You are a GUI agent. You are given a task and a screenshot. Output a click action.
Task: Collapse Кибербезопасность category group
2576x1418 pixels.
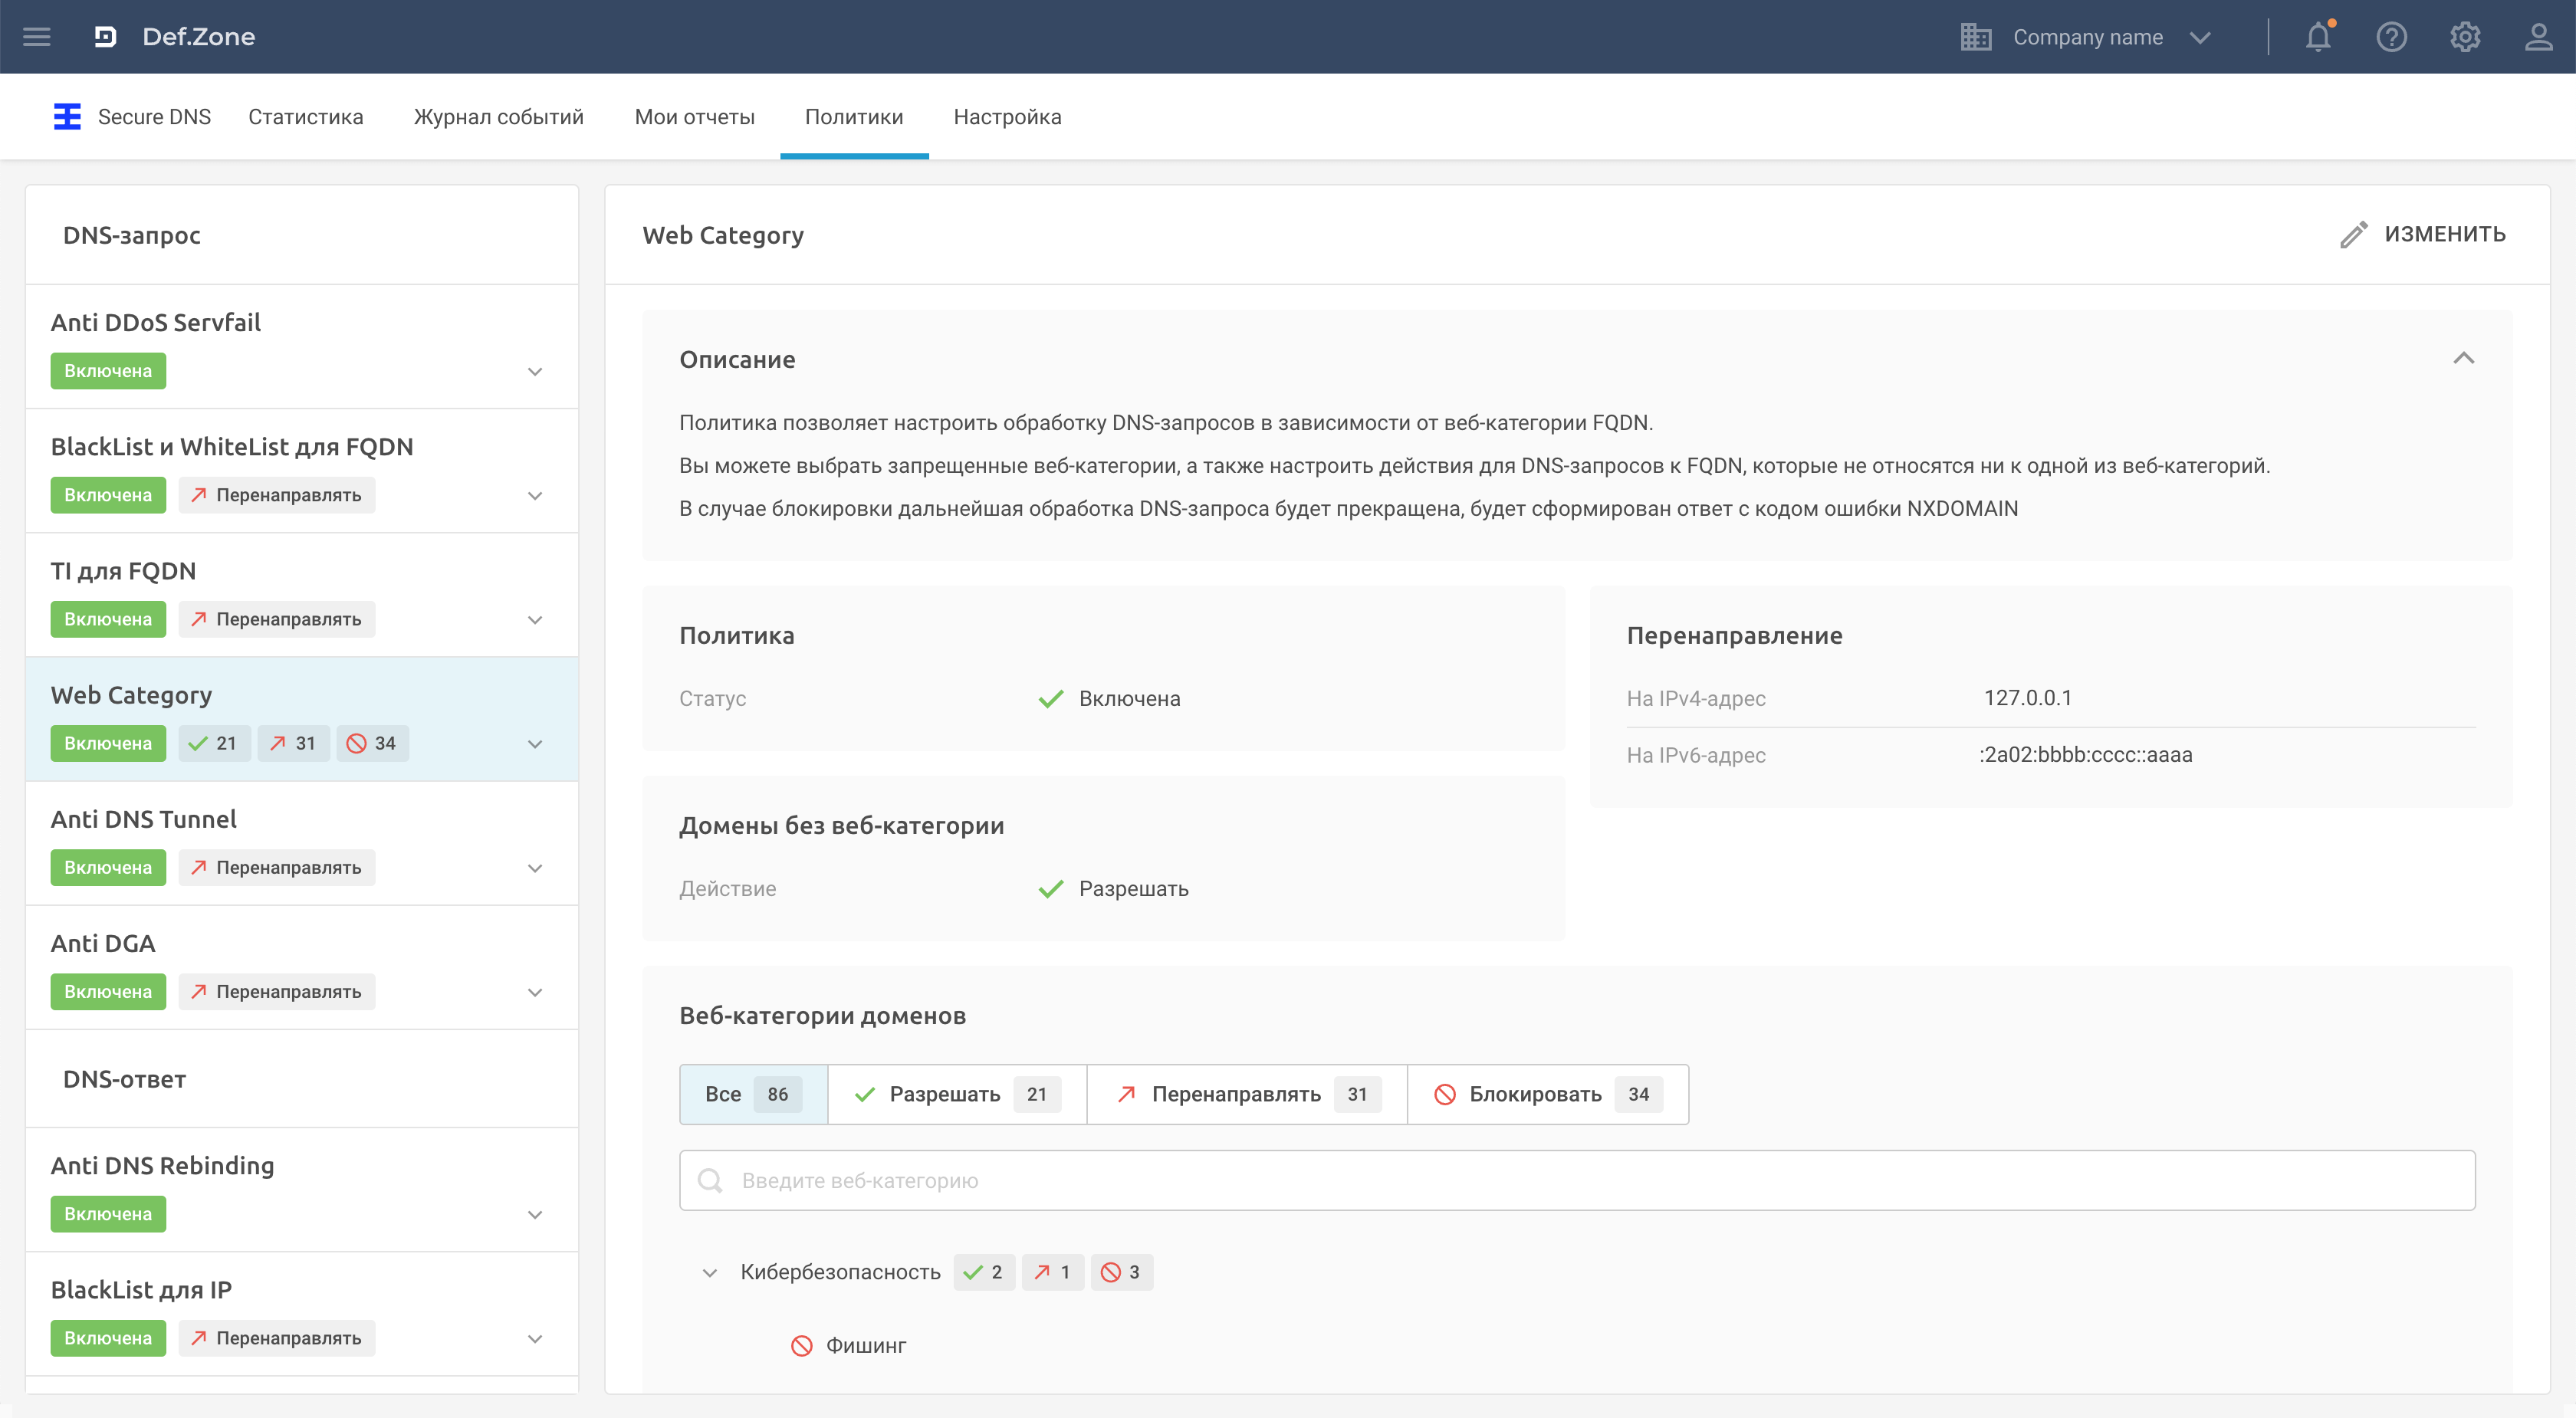tap(709, 1273)
